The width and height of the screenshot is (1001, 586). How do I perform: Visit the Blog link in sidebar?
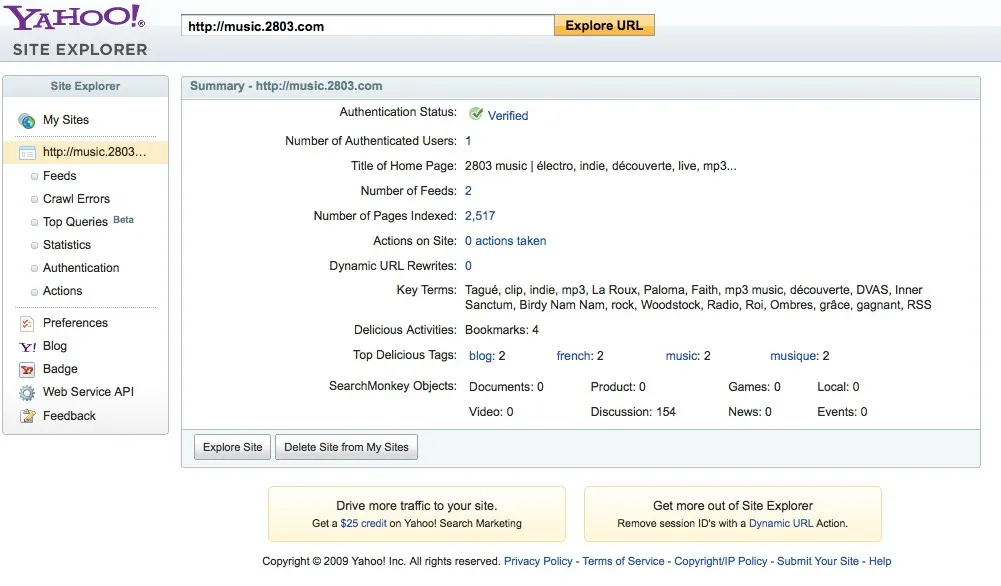click(55, 345)
